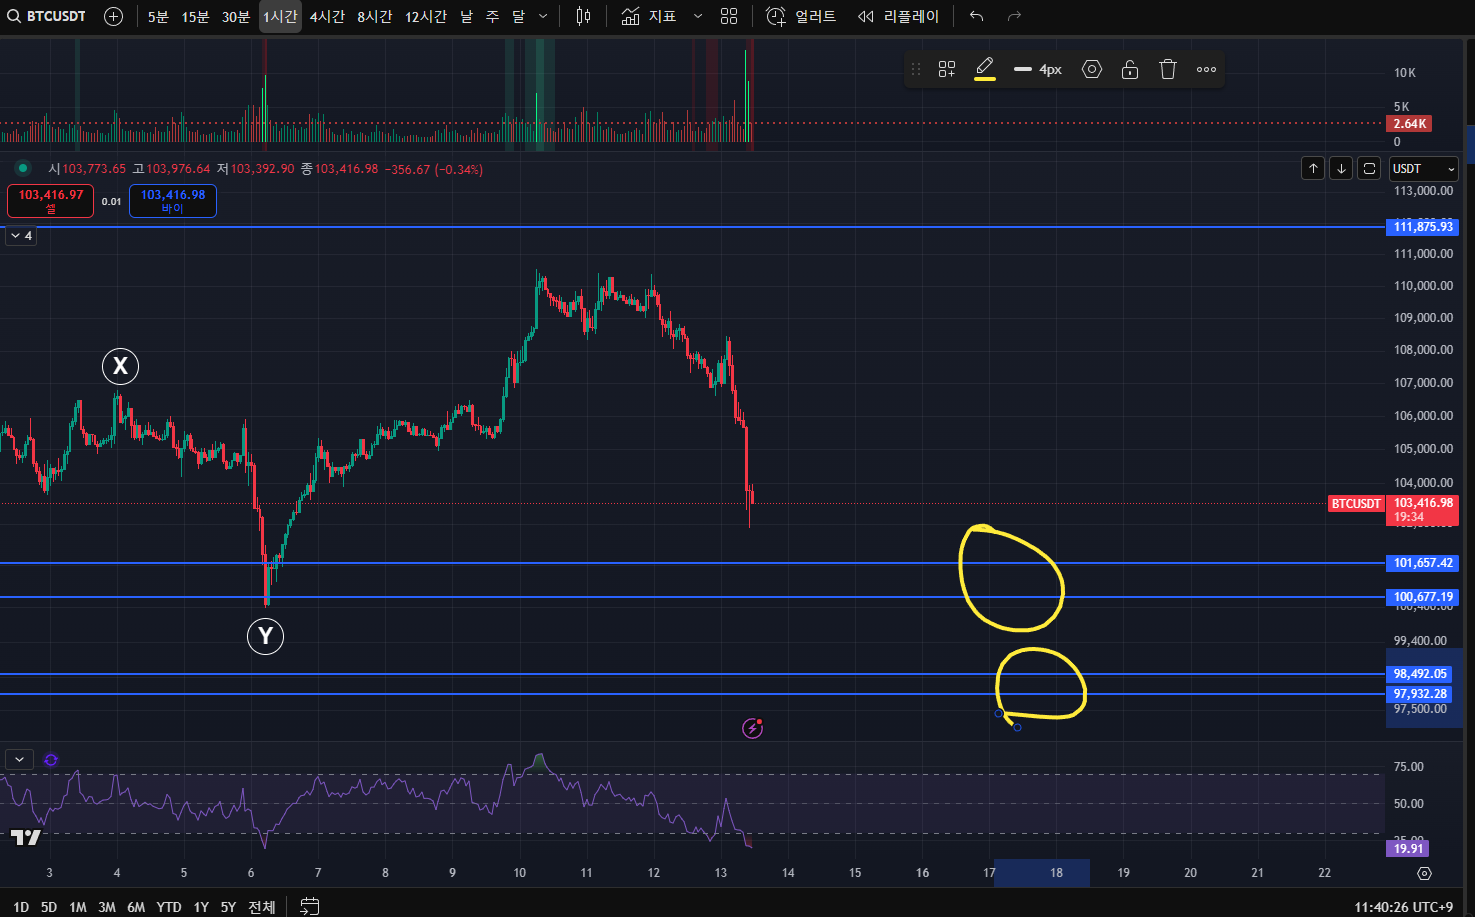Toggle lock on the selected drawing
1475x917 pixels.
(x=1130, y=69)
